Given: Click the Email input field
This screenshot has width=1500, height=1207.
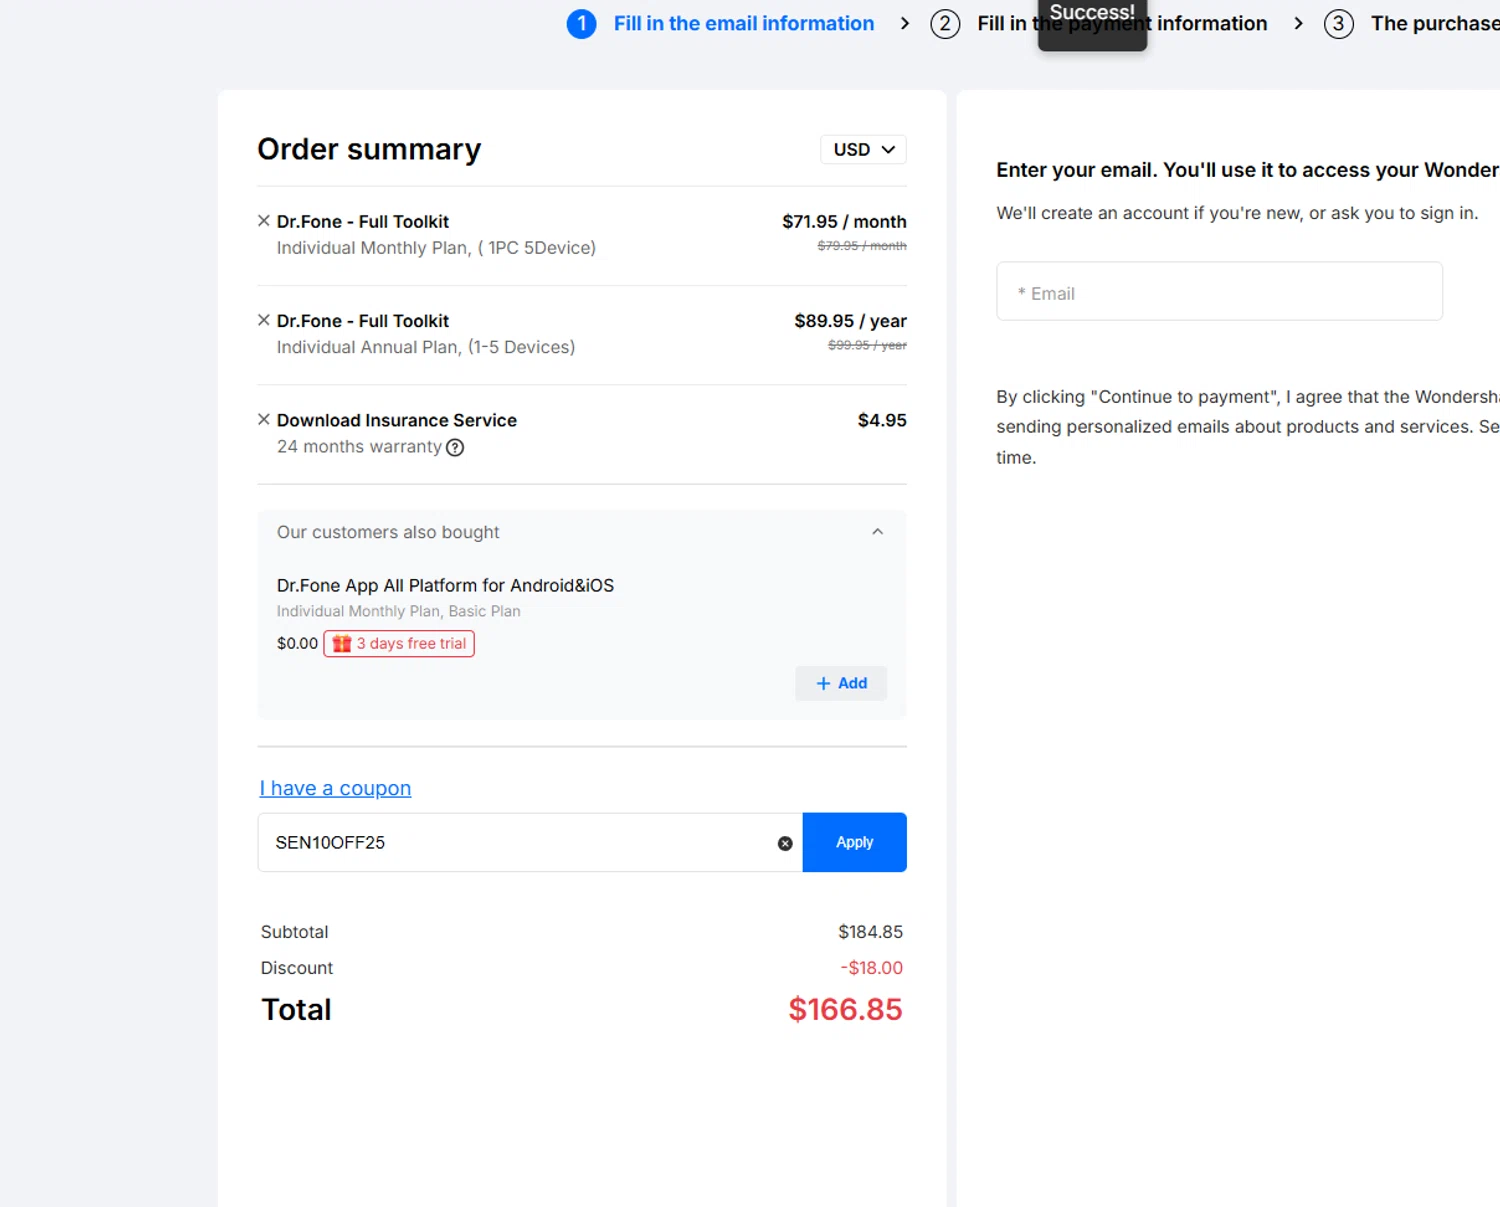Looking at the screenshot, I should (x=1219, y=291).
